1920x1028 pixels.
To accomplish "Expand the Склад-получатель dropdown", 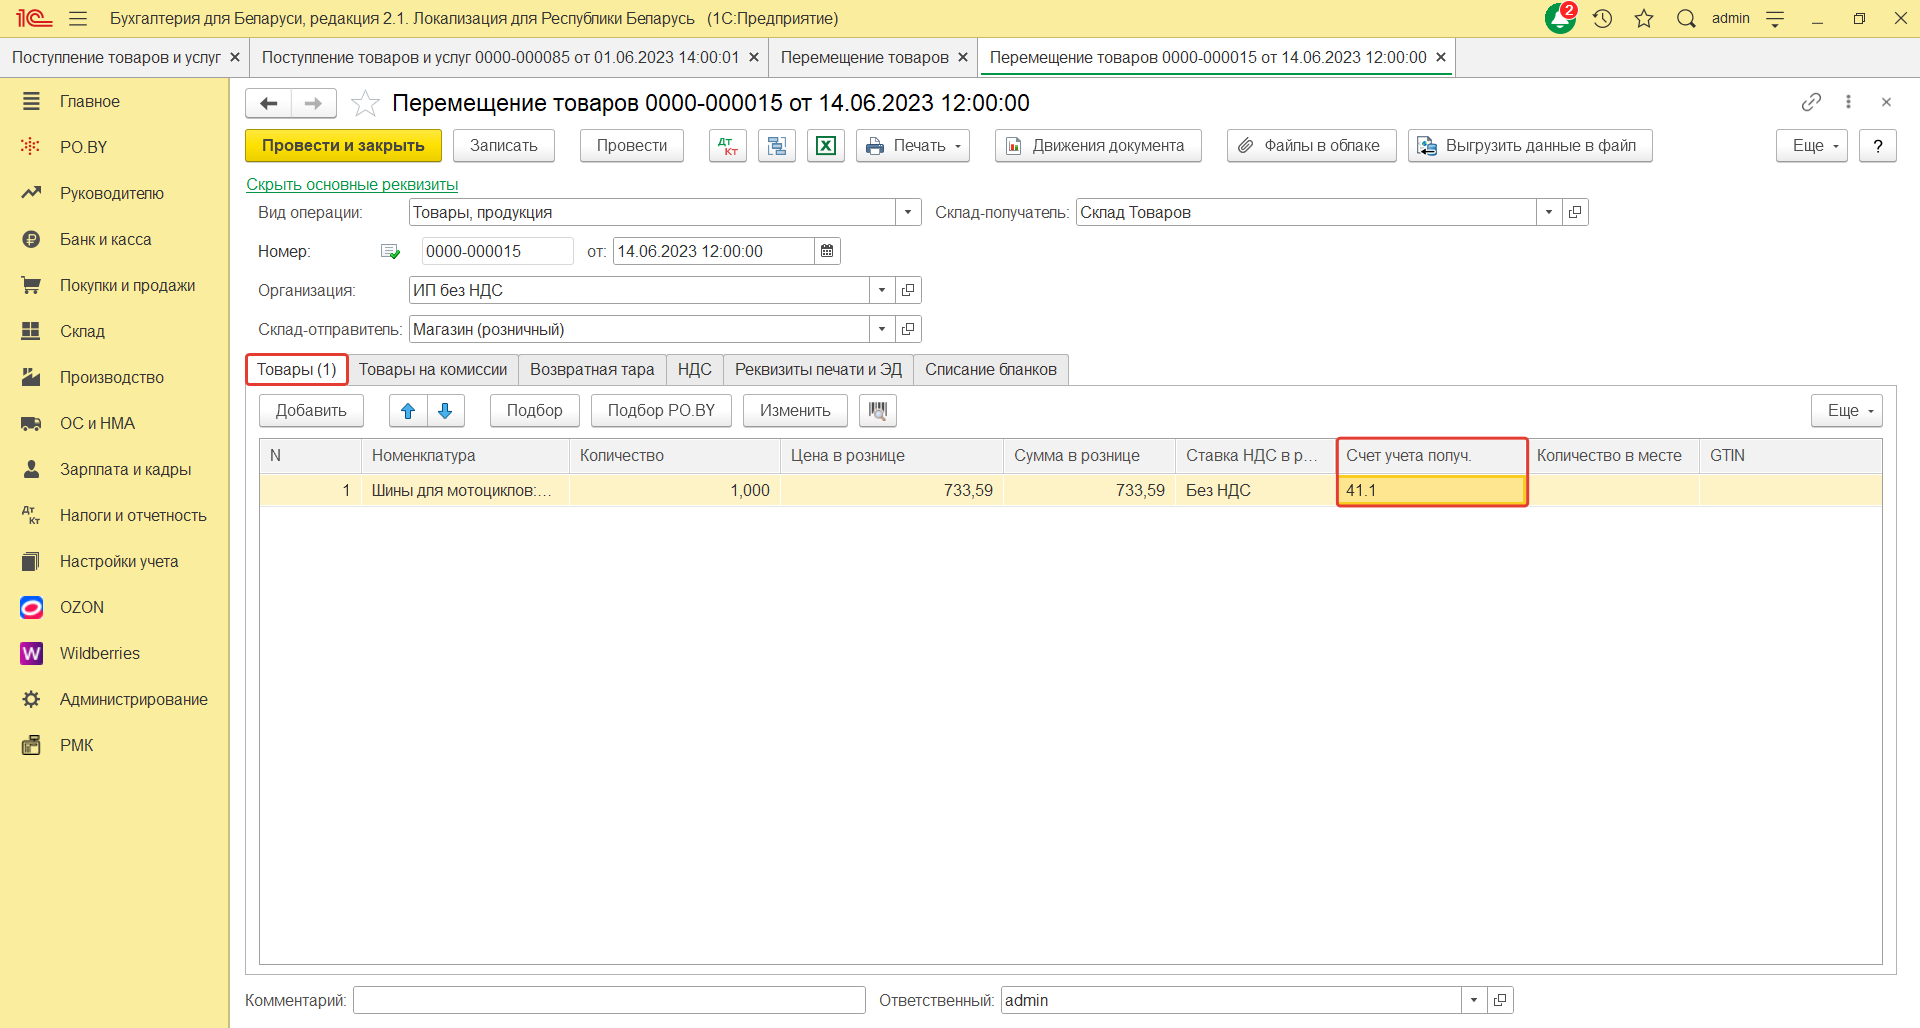I will click(1549, 212).
